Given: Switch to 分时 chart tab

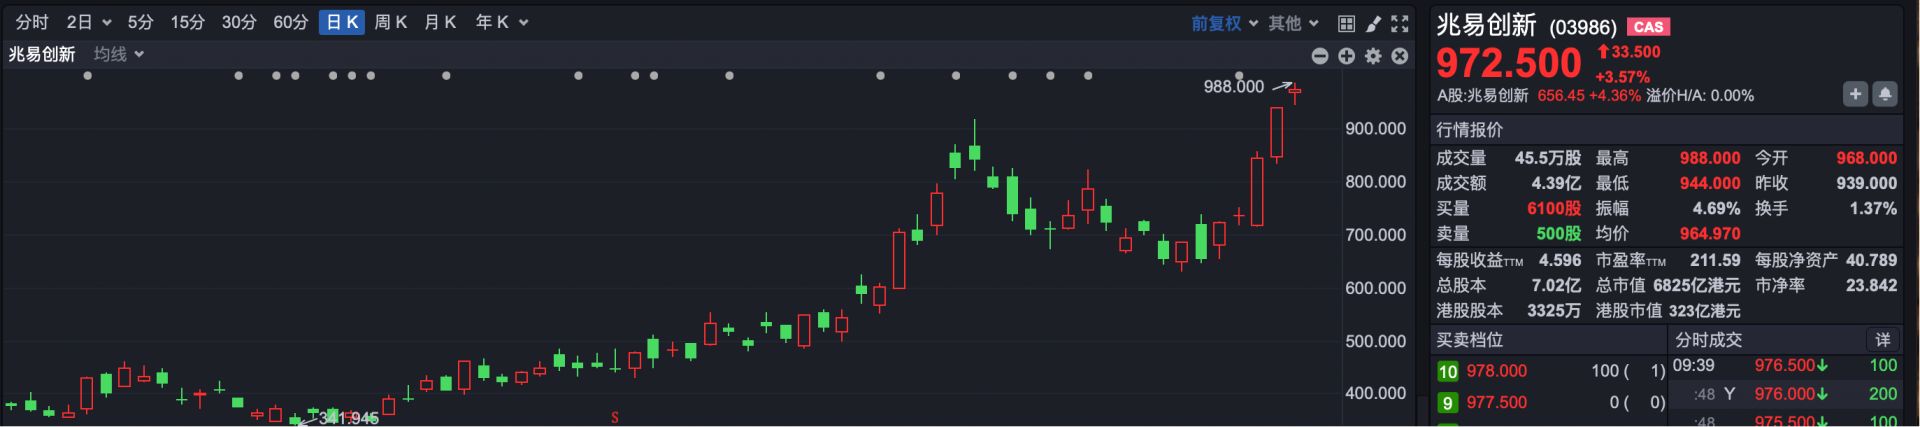Looking at the screenshot, I should [x=32, y=22].
